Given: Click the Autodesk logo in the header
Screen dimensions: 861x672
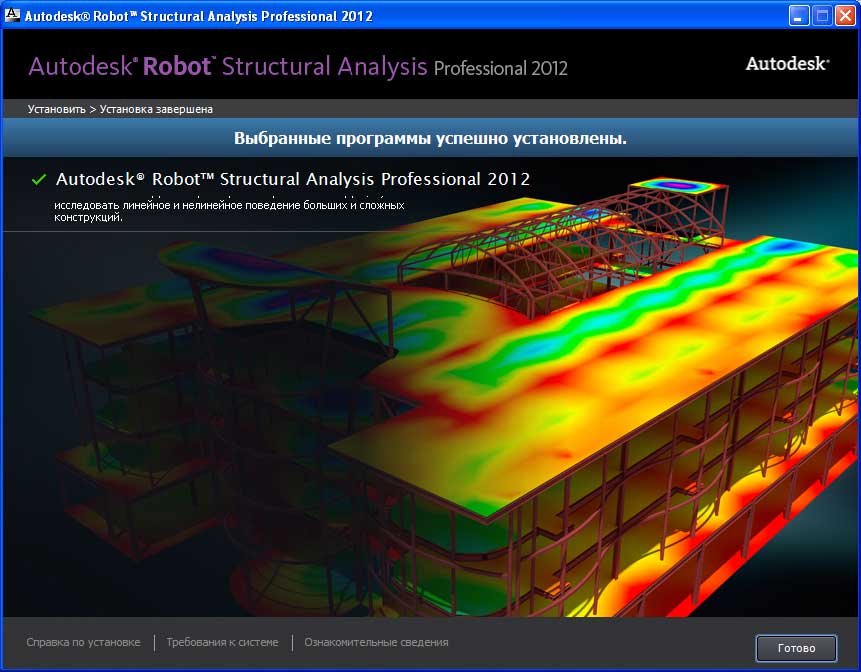Looking at the screenshot, I should tap(787, 64).
